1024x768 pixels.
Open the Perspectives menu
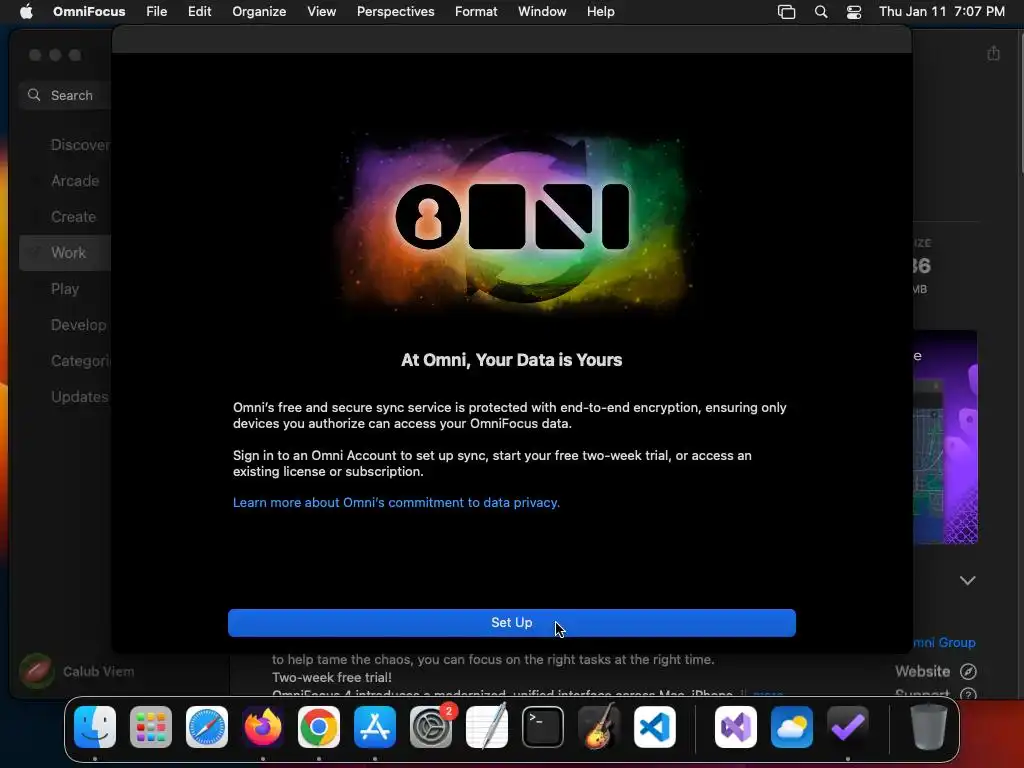pos(395,11)
